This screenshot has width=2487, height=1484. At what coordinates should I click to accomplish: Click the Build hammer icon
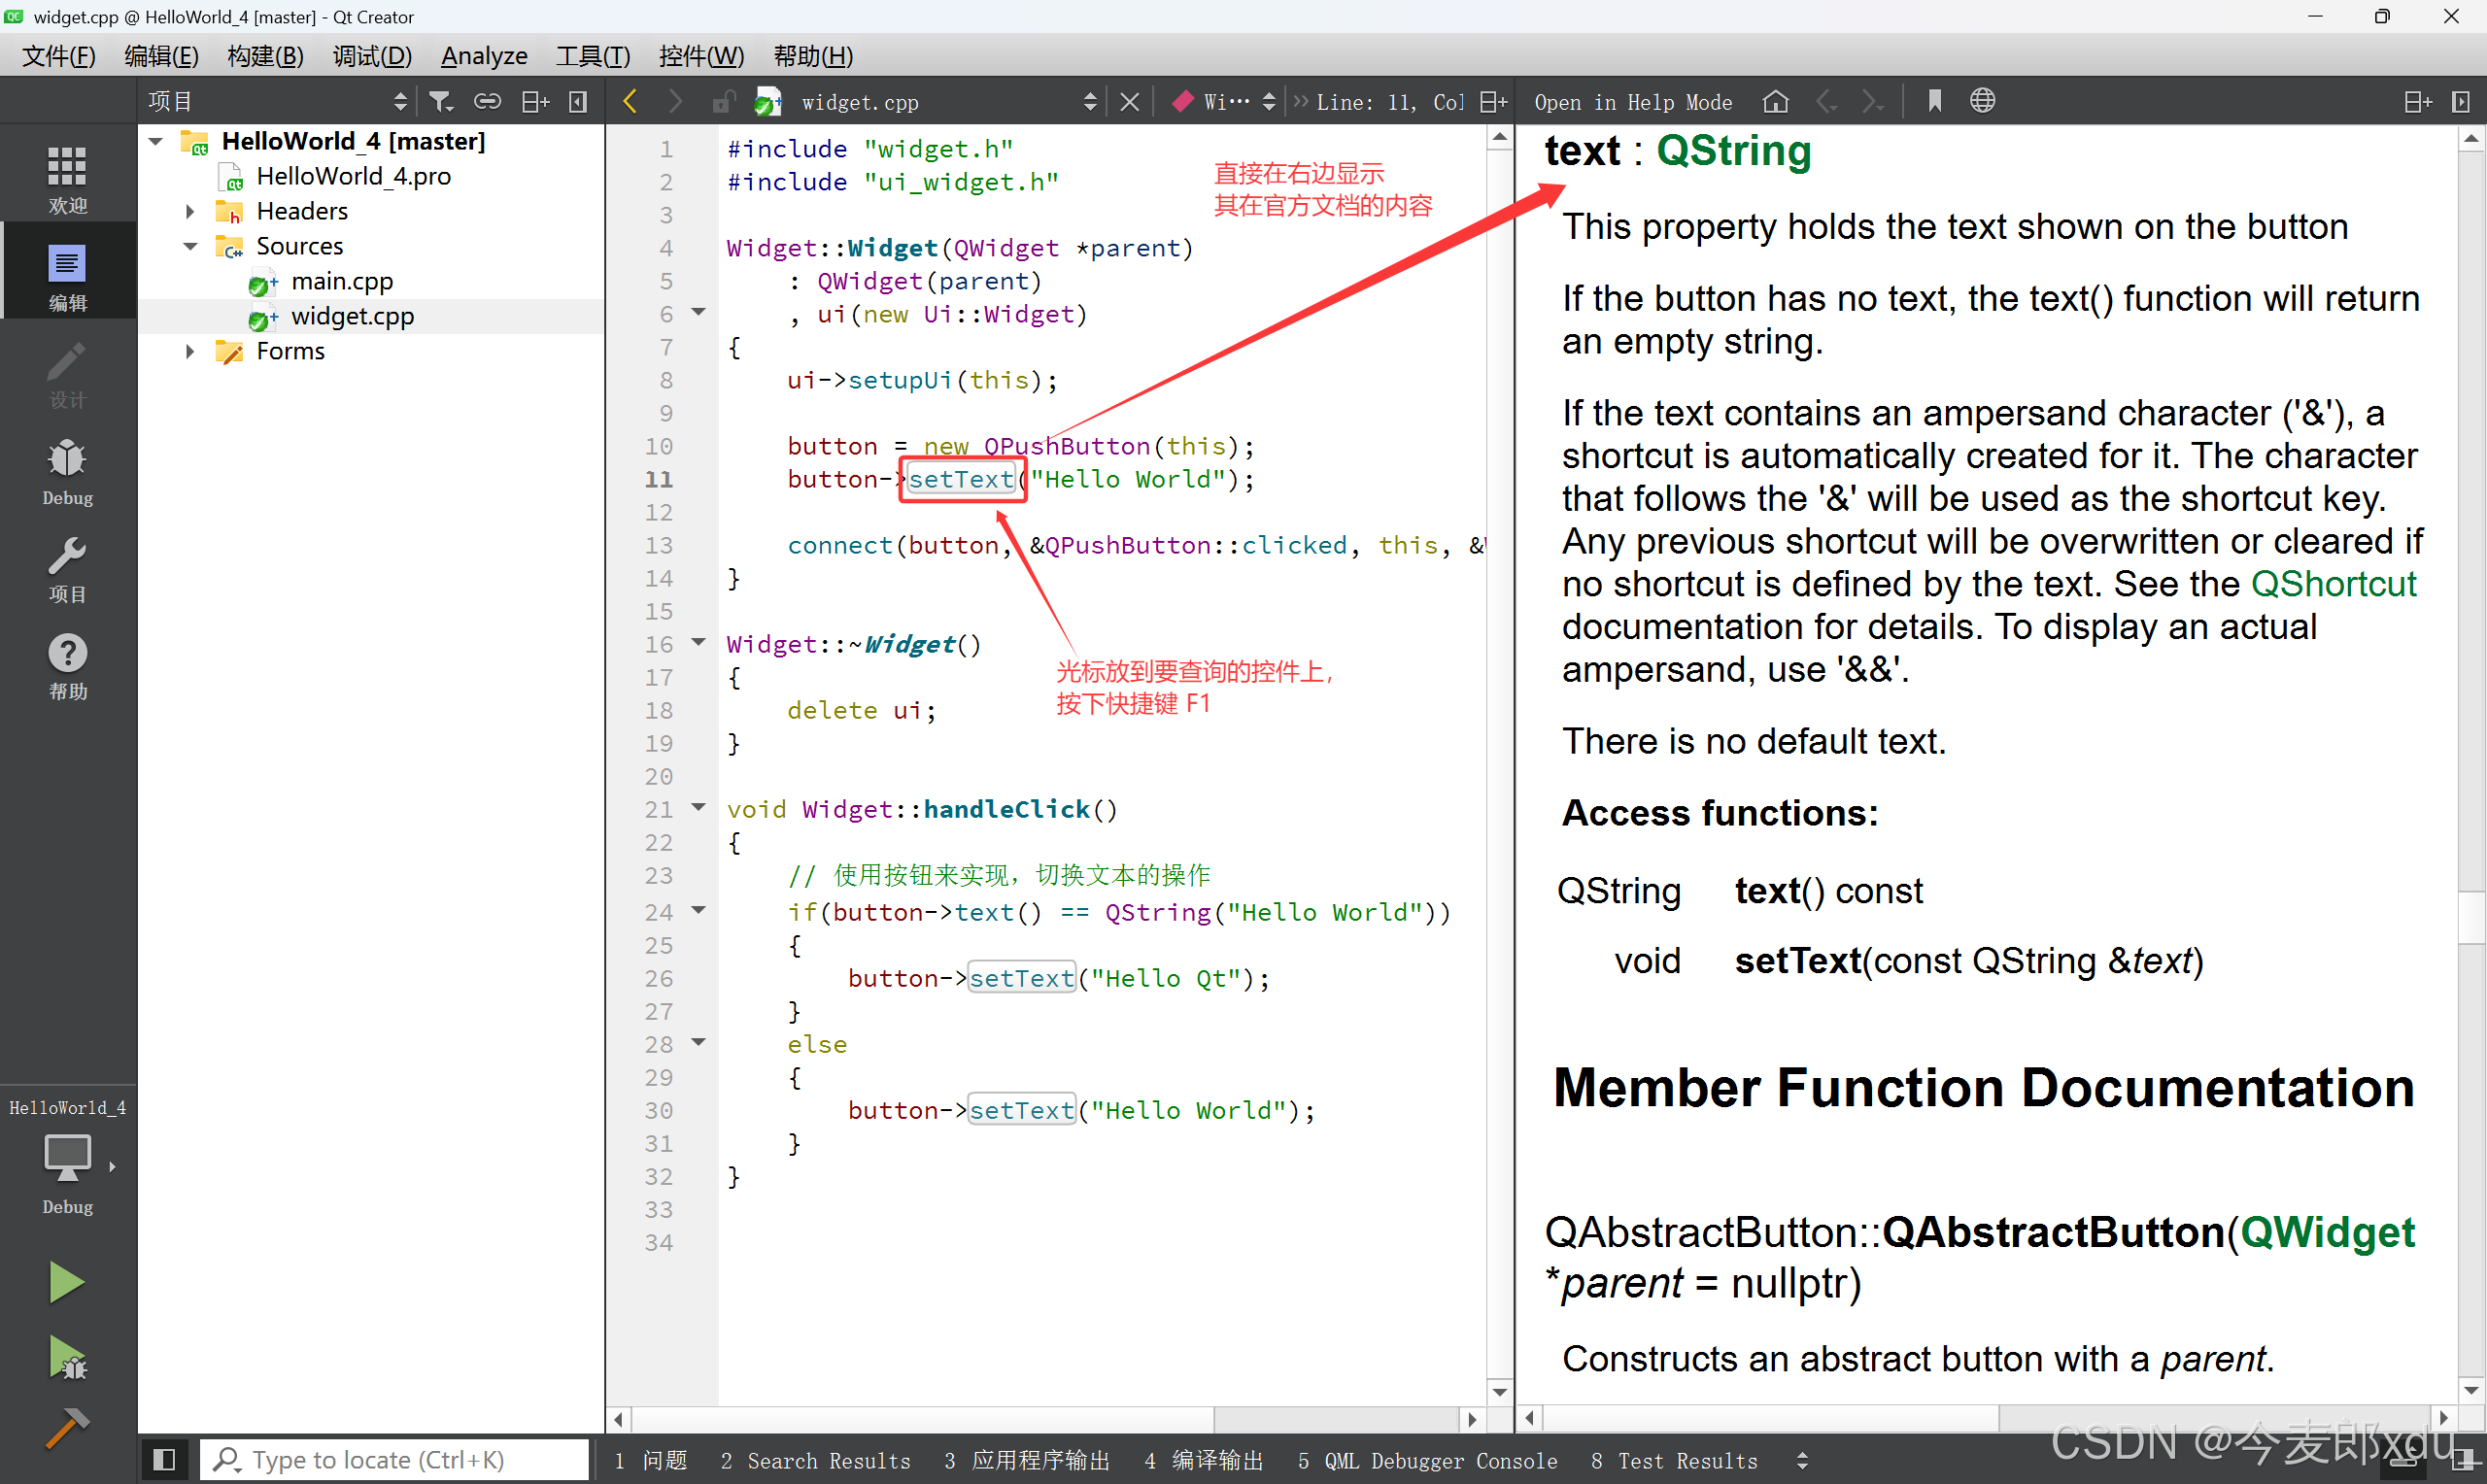(x=66, y=1428)
